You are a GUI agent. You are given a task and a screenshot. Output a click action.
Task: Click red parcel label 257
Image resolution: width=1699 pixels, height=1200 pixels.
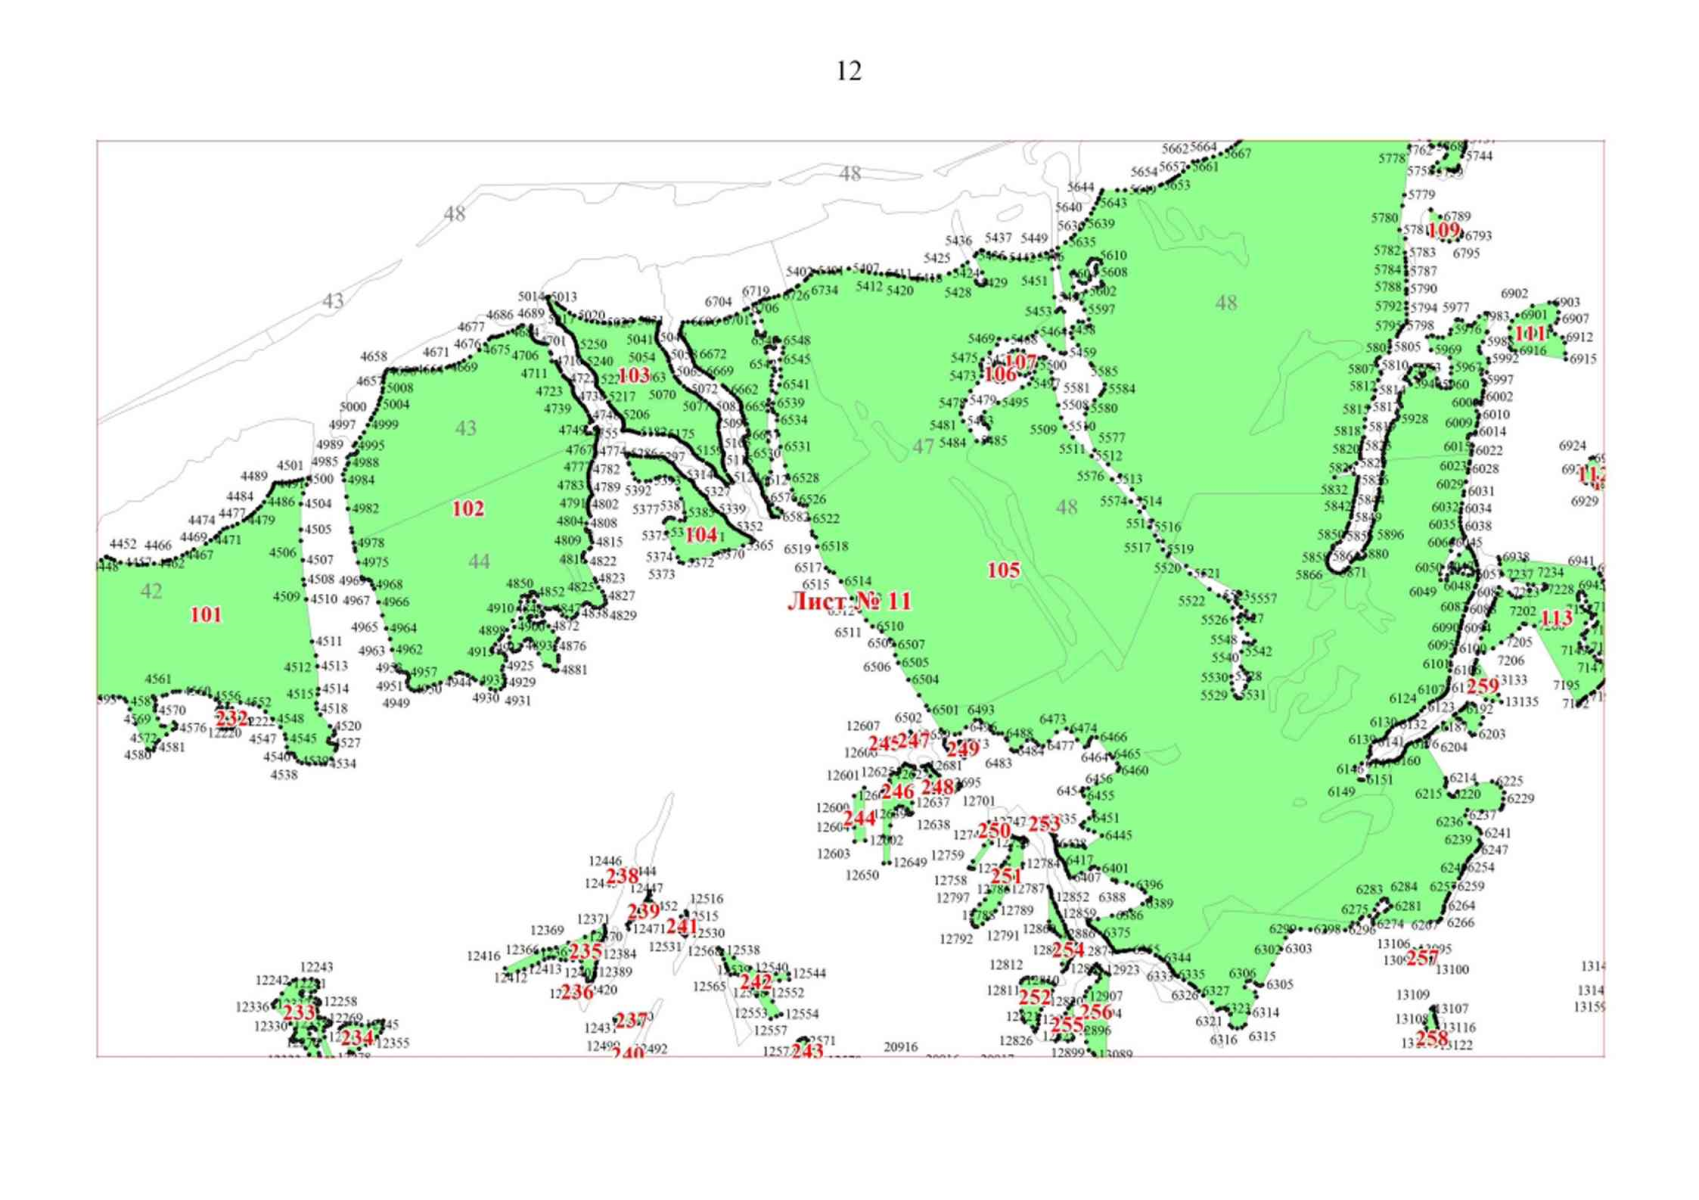pos(1422,958)
